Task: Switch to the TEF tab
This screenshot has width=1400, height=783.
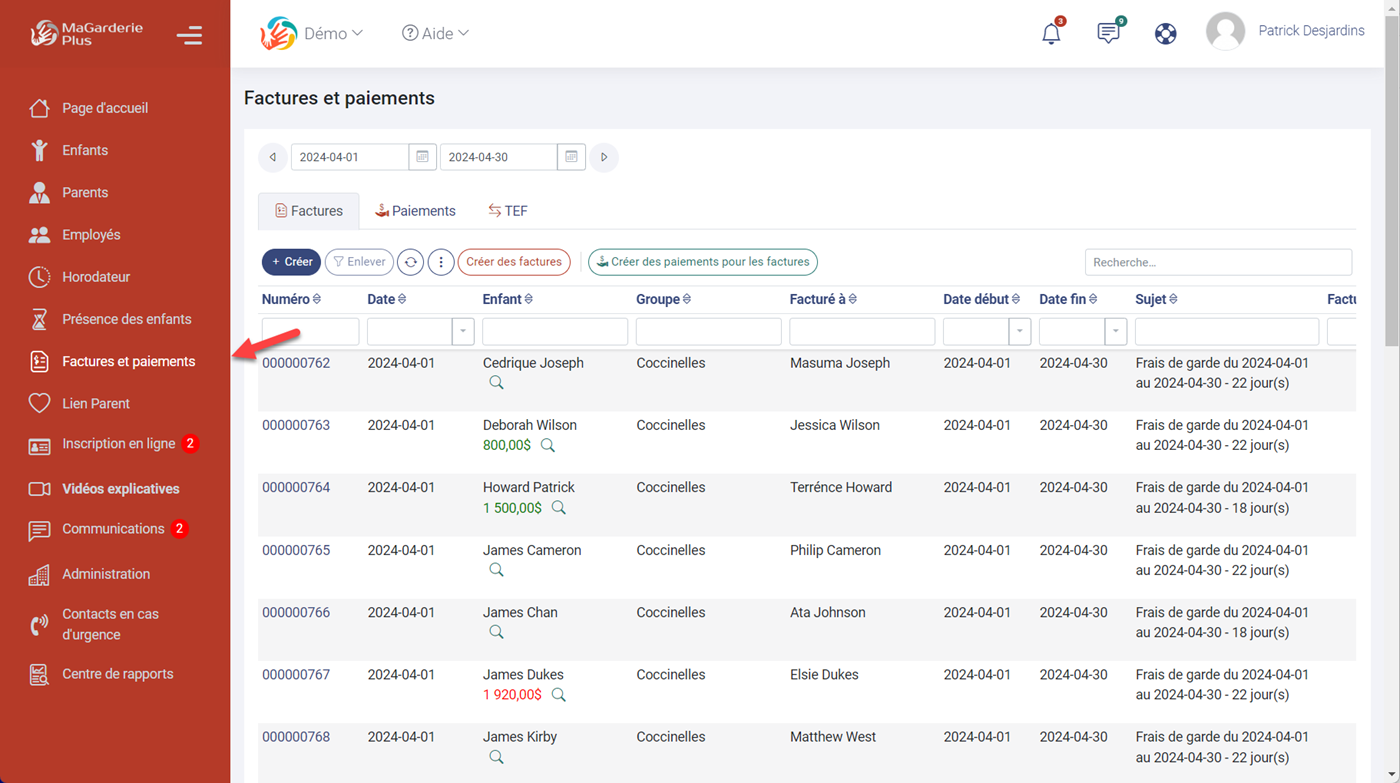Action: pos(508,211)
